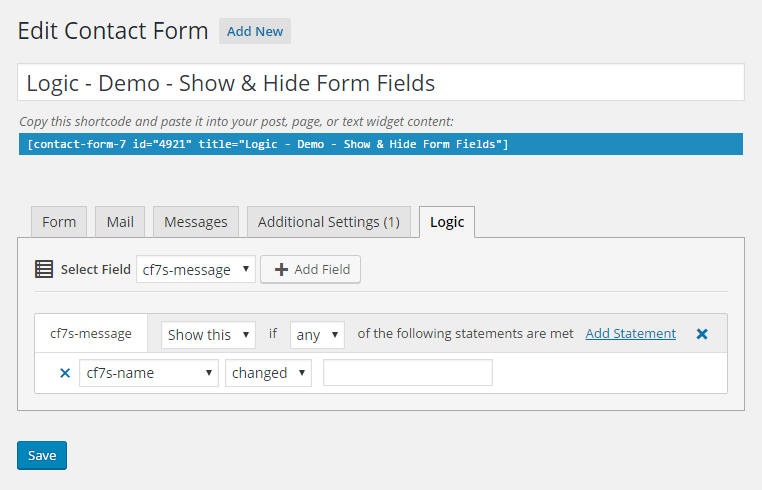
Task: Select the Logic tab
Action: pyautogui.click(x=447, y=222)
